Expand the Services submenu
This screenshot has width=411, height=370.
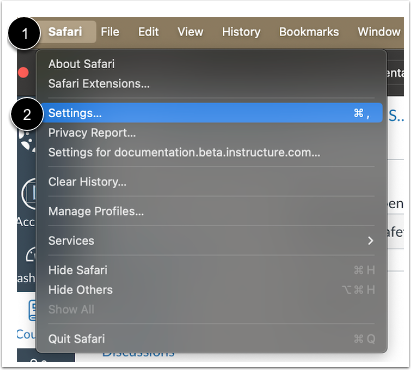211,241
